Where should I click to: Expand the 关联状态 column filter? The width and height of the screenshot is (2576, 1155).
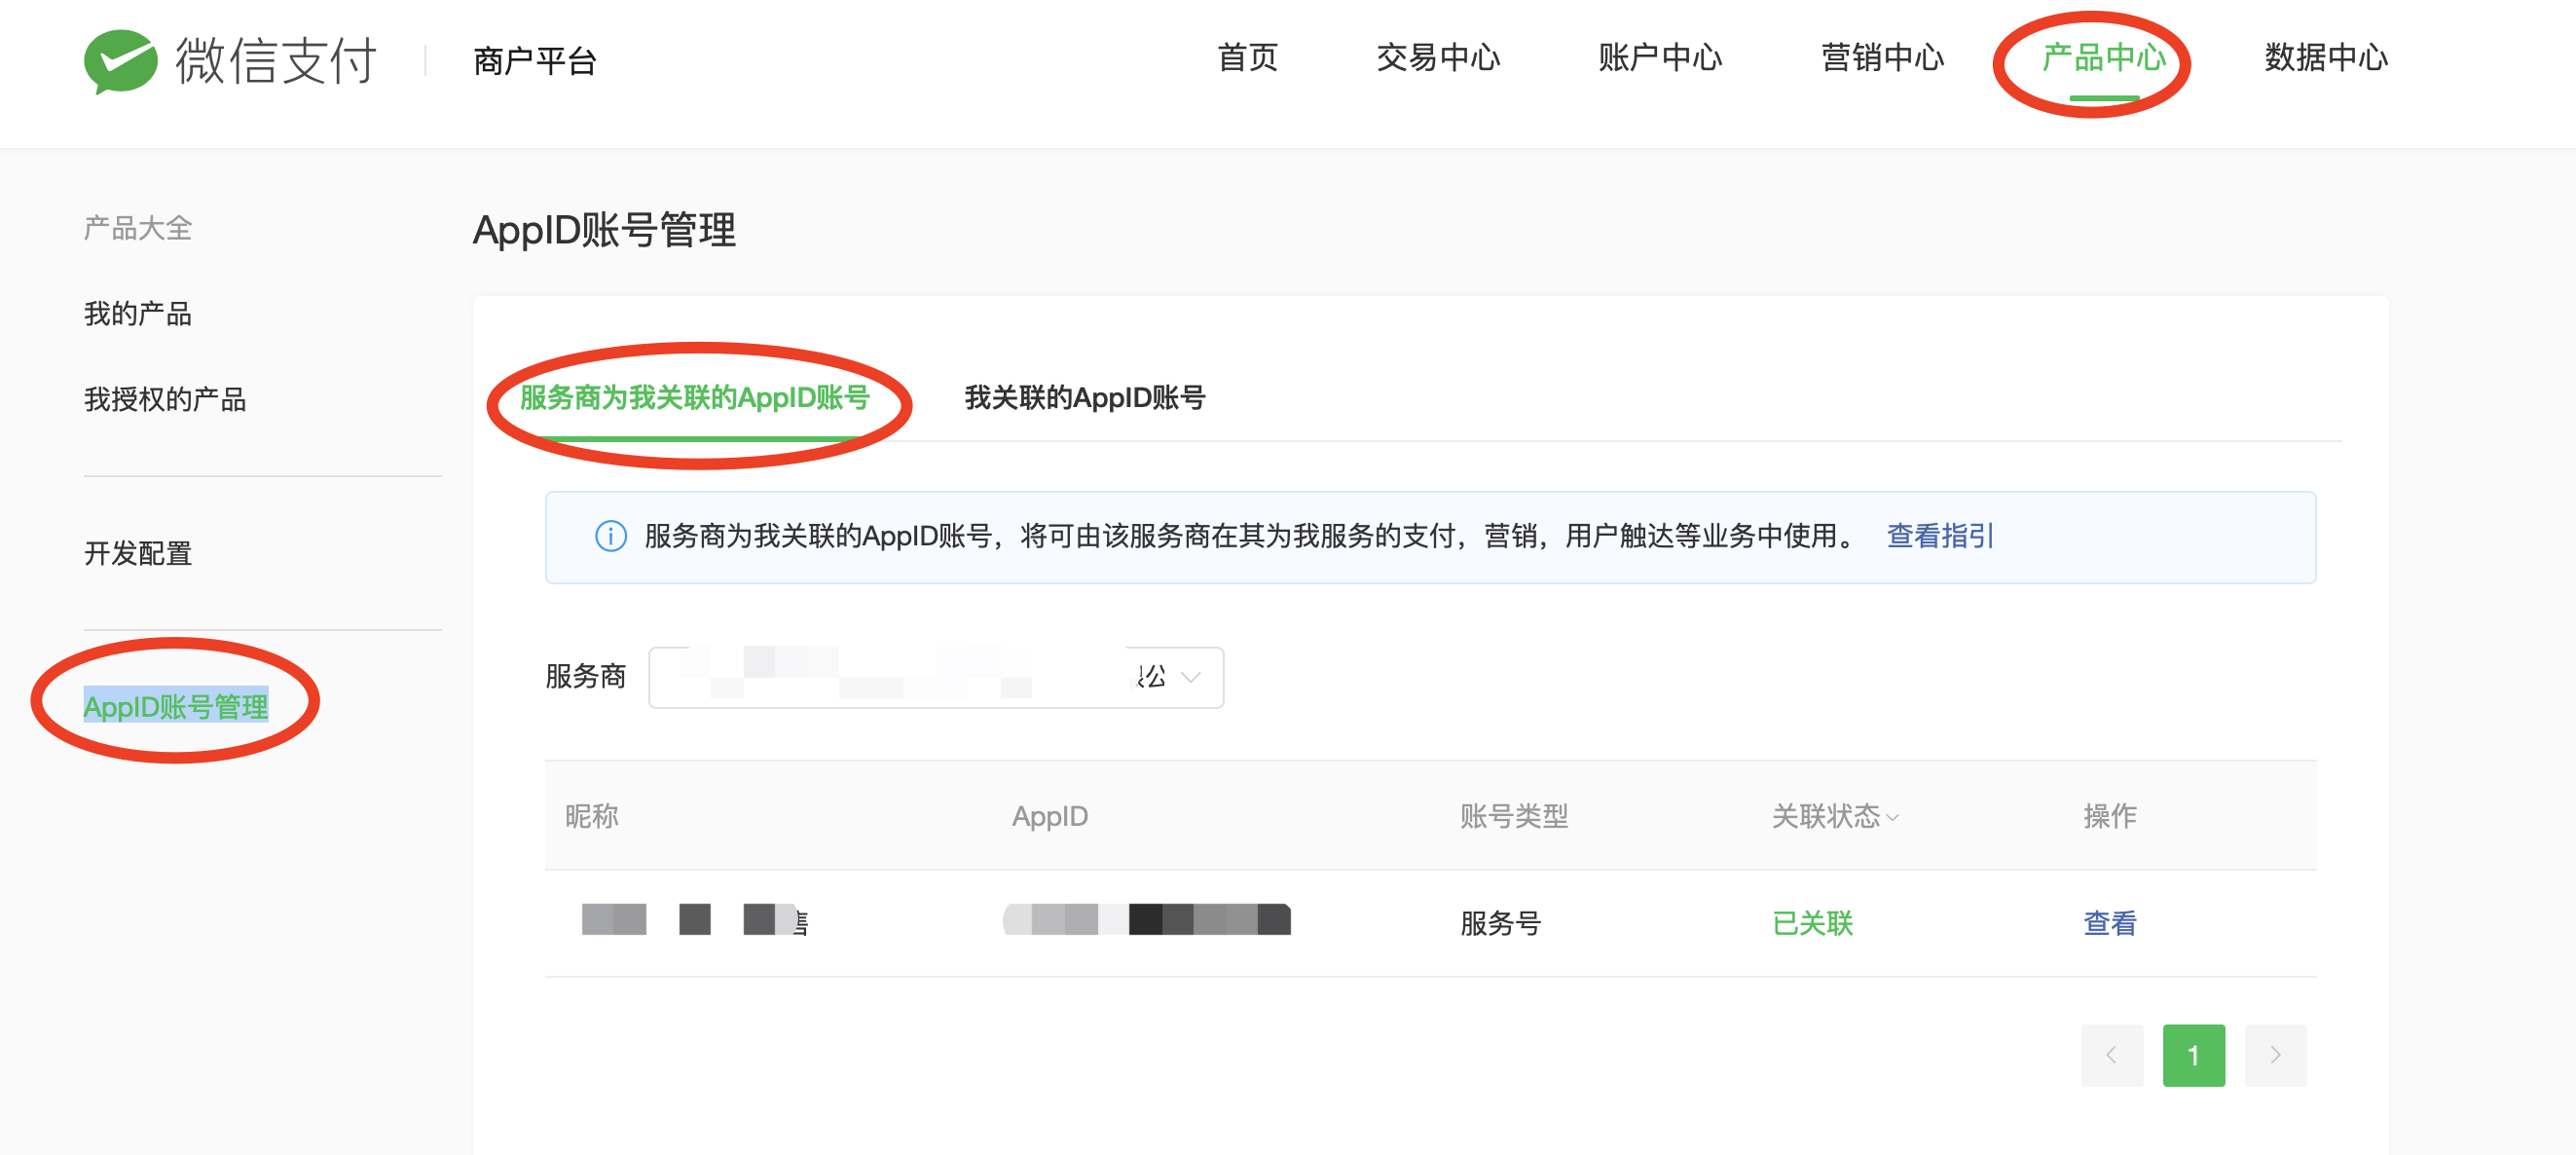(1834, 817)
